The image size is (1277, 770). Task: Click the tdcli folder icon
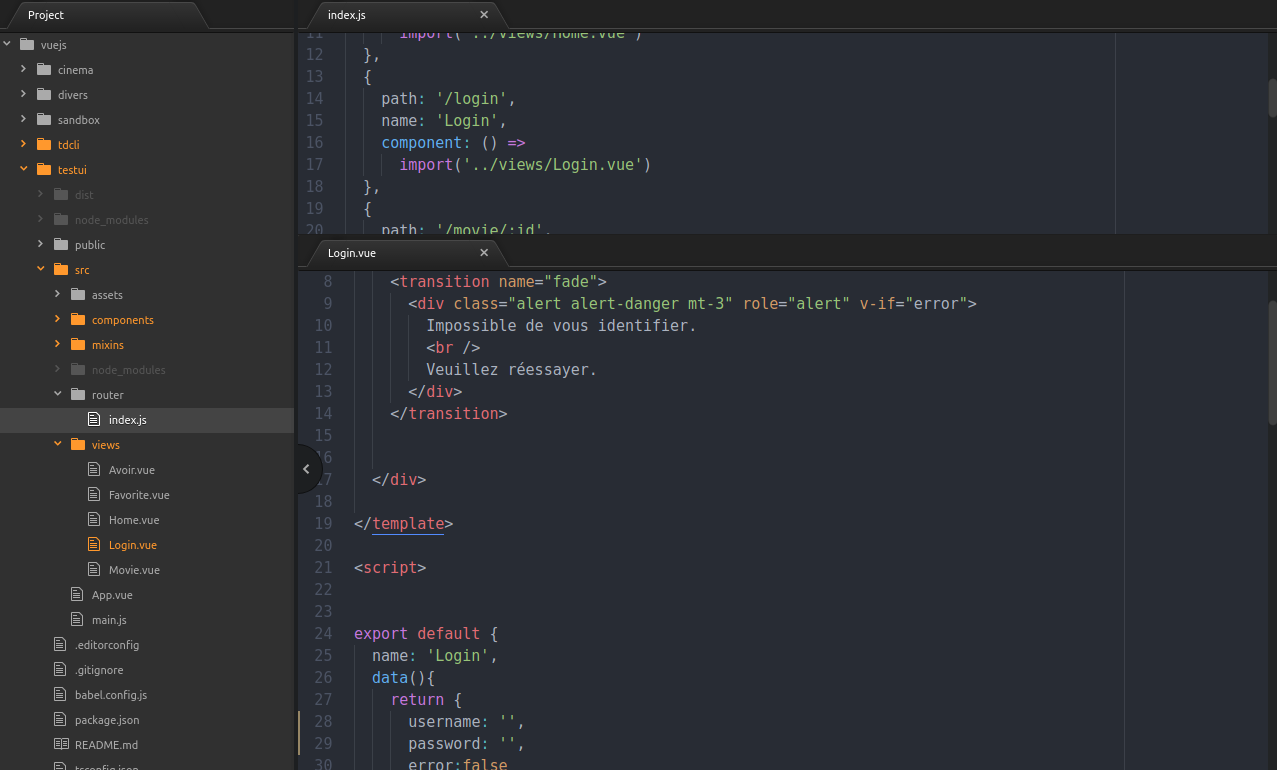[x=43, y=145]
